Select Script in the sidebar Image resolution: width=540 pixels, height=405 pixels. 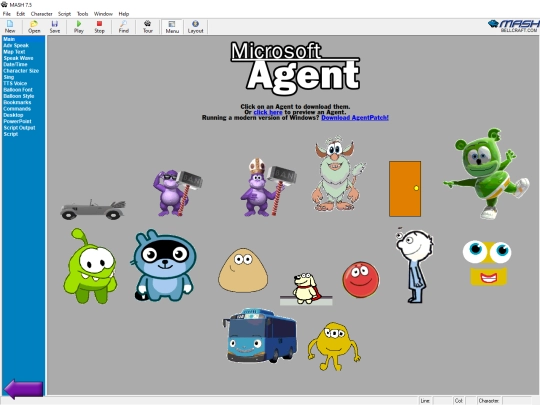pyautogui.click(x=10, y=134)
